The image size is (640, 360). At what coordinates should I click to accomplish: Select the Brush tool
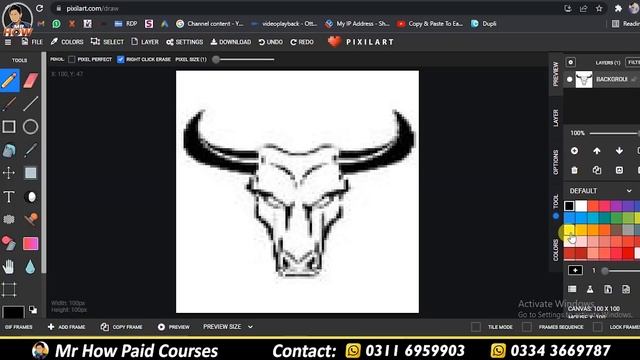pyautogui.click(x=9, y=104)
